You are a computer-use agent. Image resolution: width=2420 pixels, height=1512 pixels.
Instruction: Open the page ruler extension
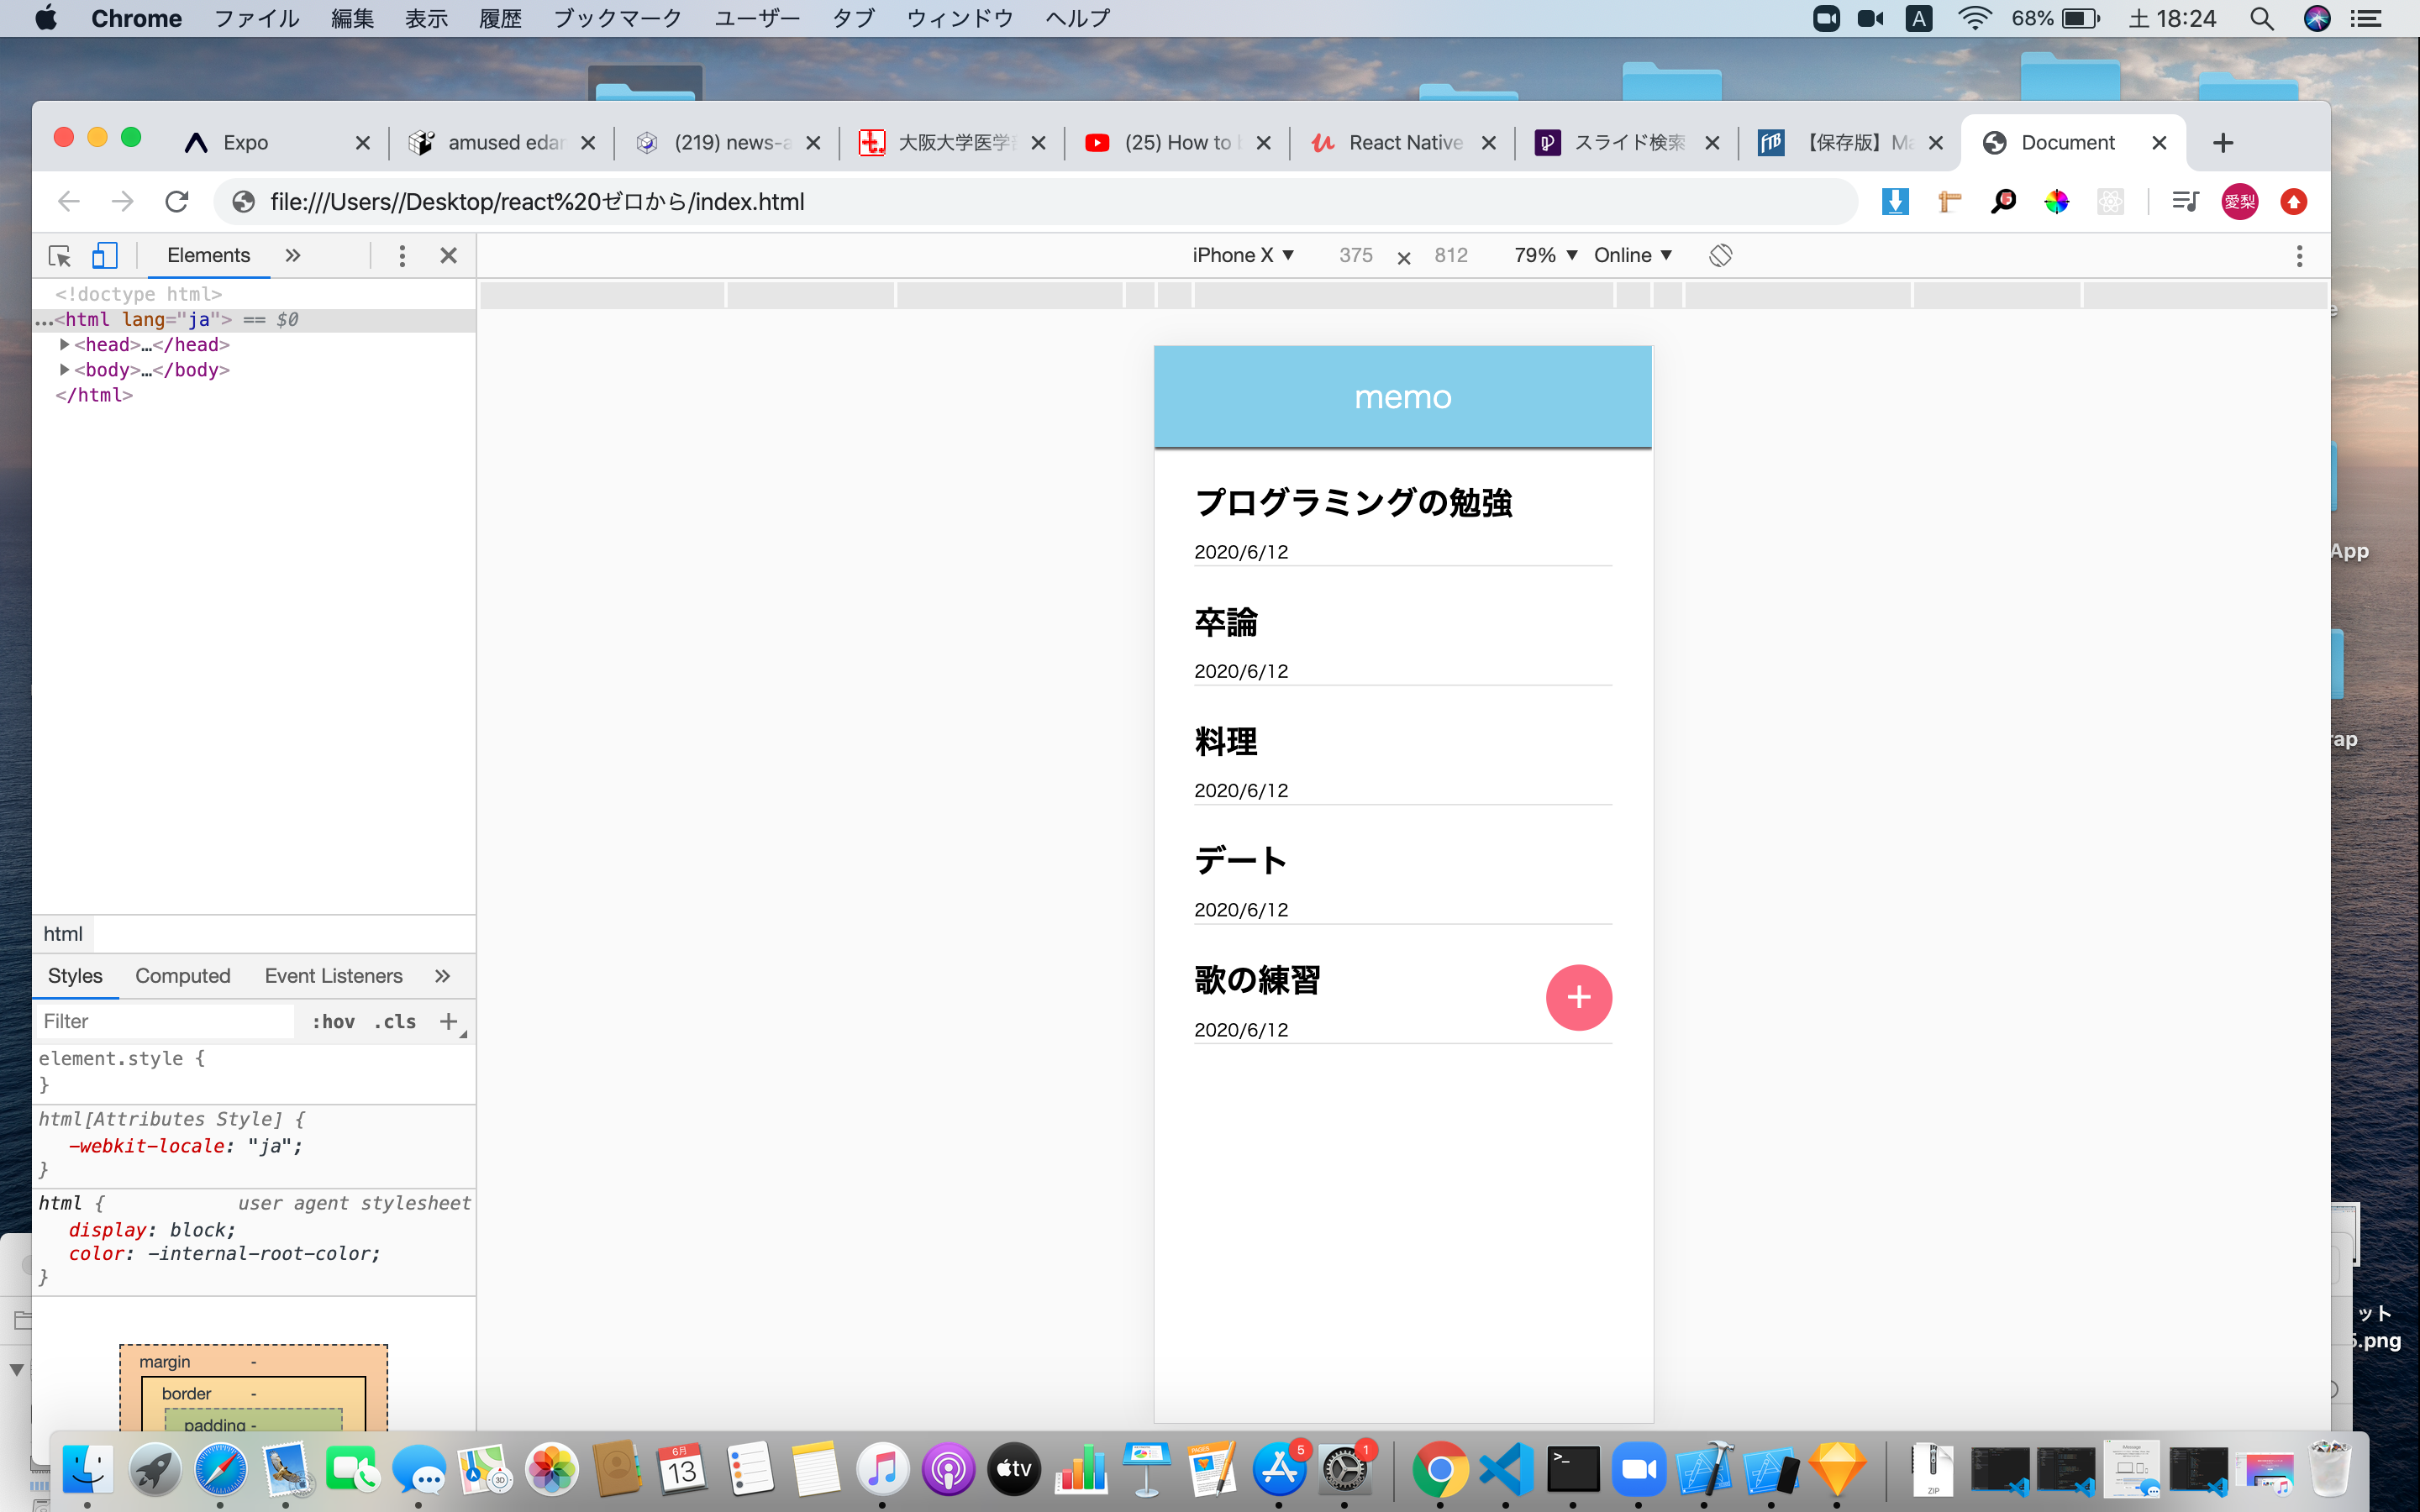click(x=1950, y=201)
